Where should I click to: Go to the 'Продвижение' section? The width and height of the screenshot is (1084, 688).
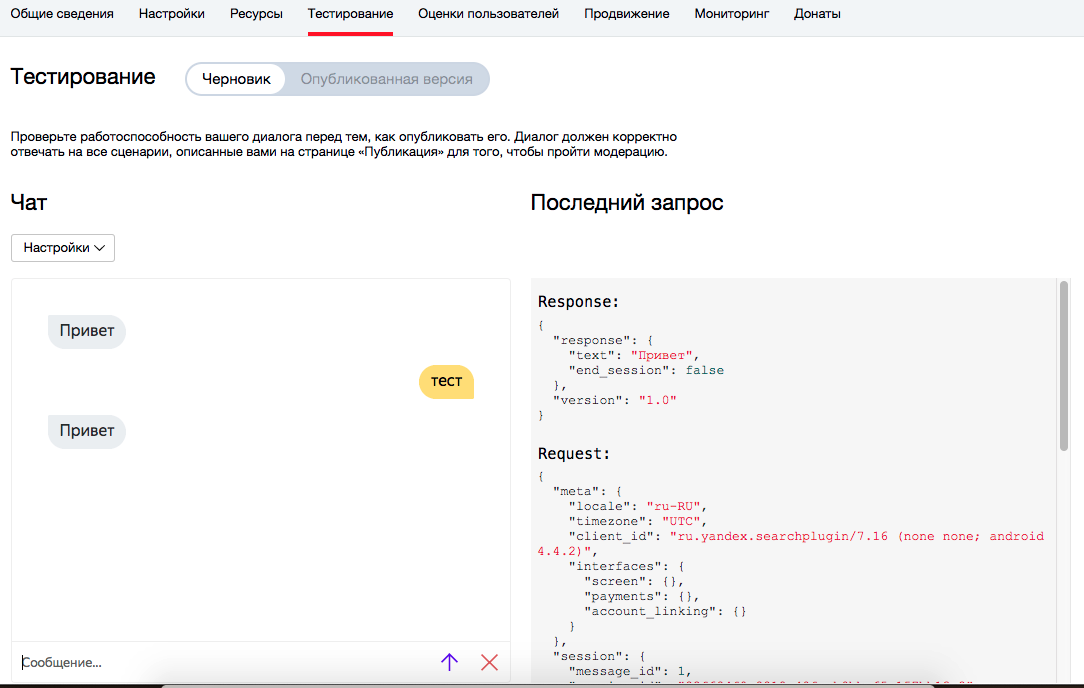[626, 14]
